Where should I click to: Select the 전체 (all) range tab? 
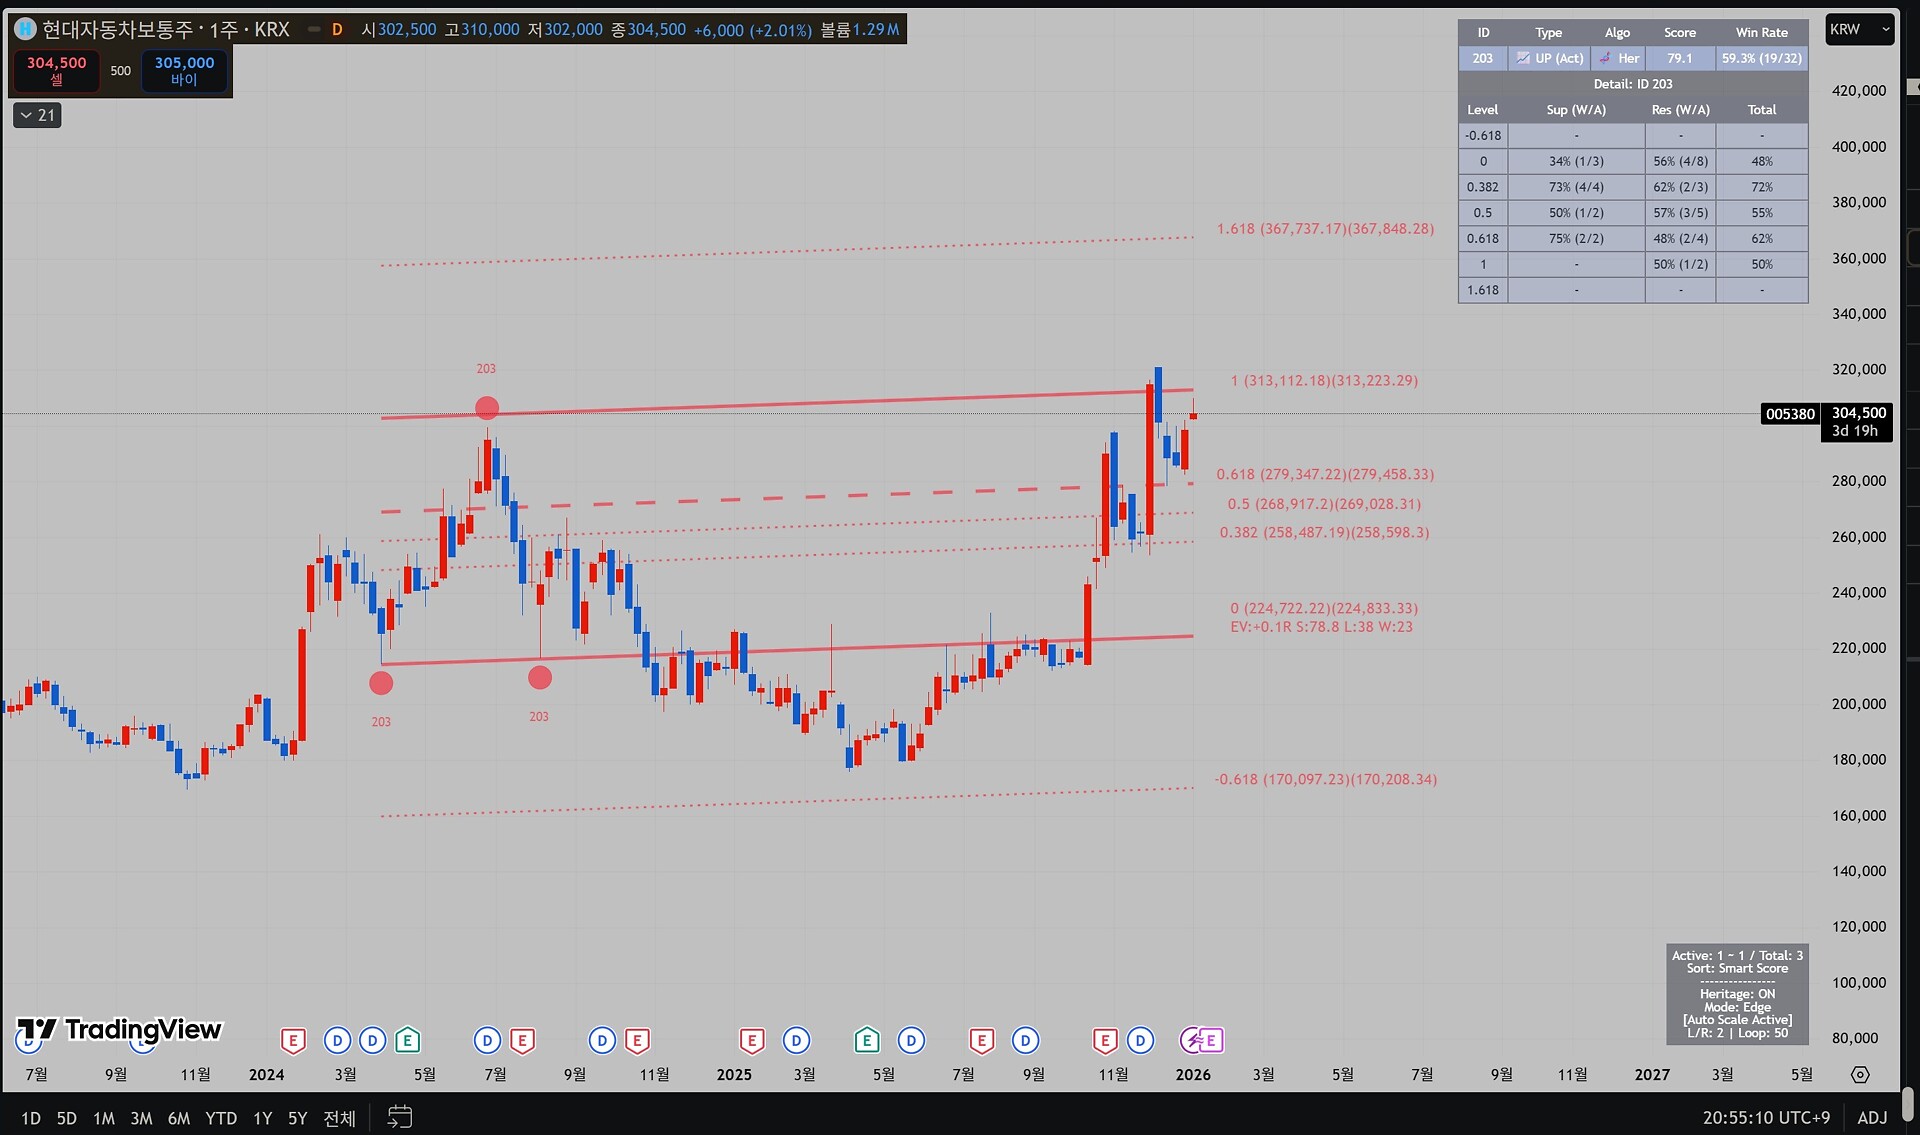(x=339, y=1118)
